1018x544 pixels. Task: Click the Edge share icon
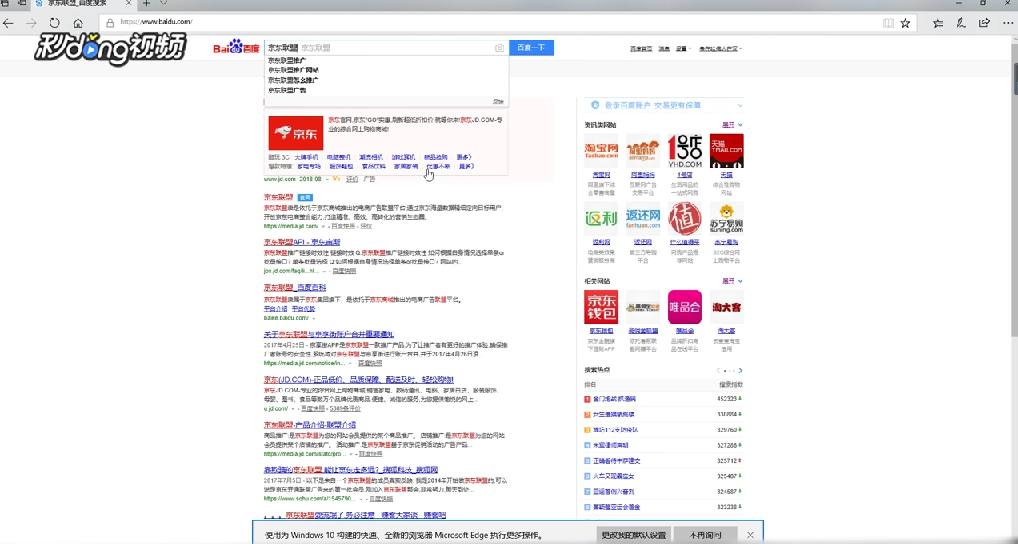(985, 23)
